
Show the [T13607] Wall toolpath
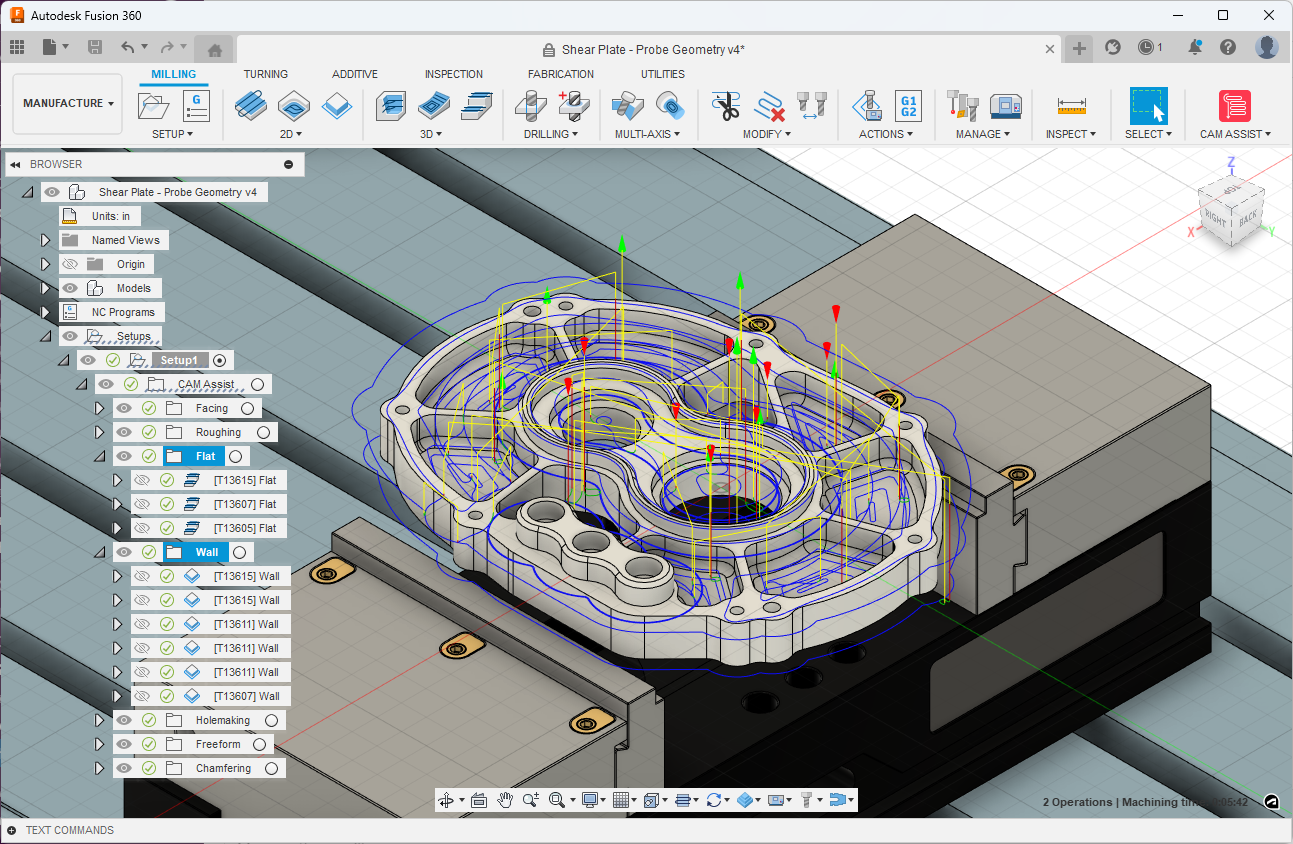(x=140, y=696)
